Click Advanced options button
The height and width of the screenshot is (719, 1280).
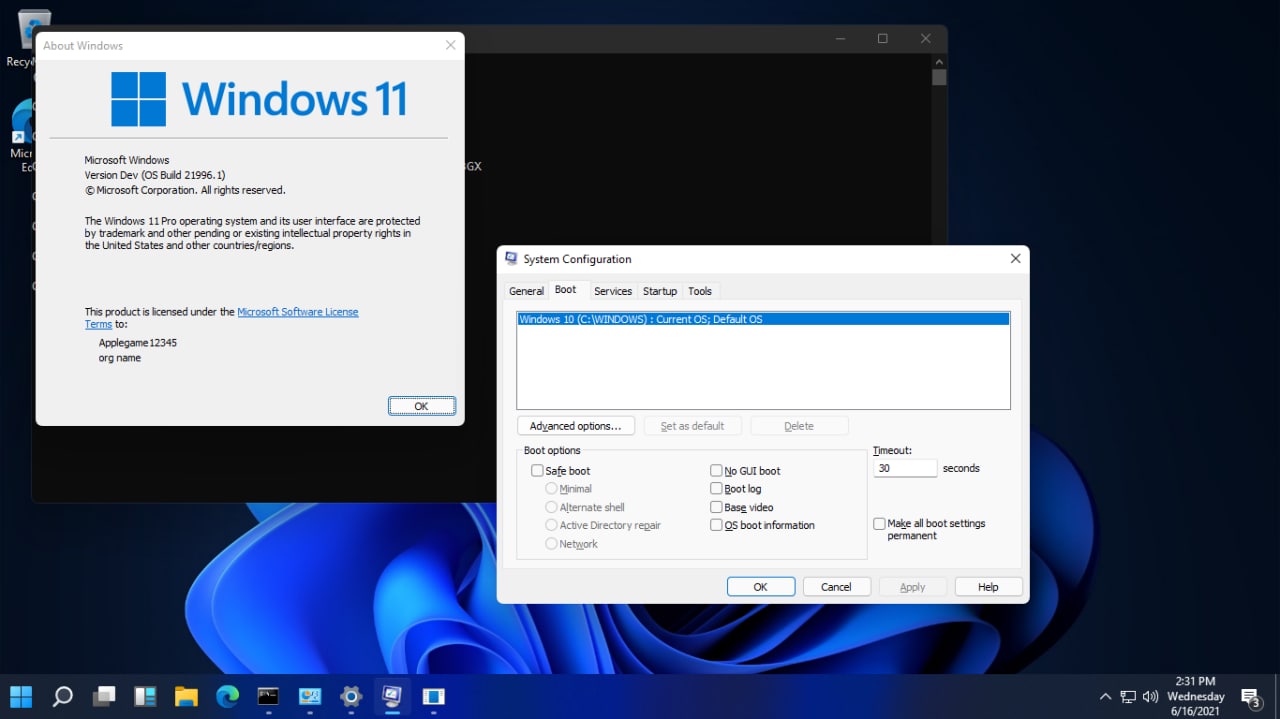click(x=576, y=426)
